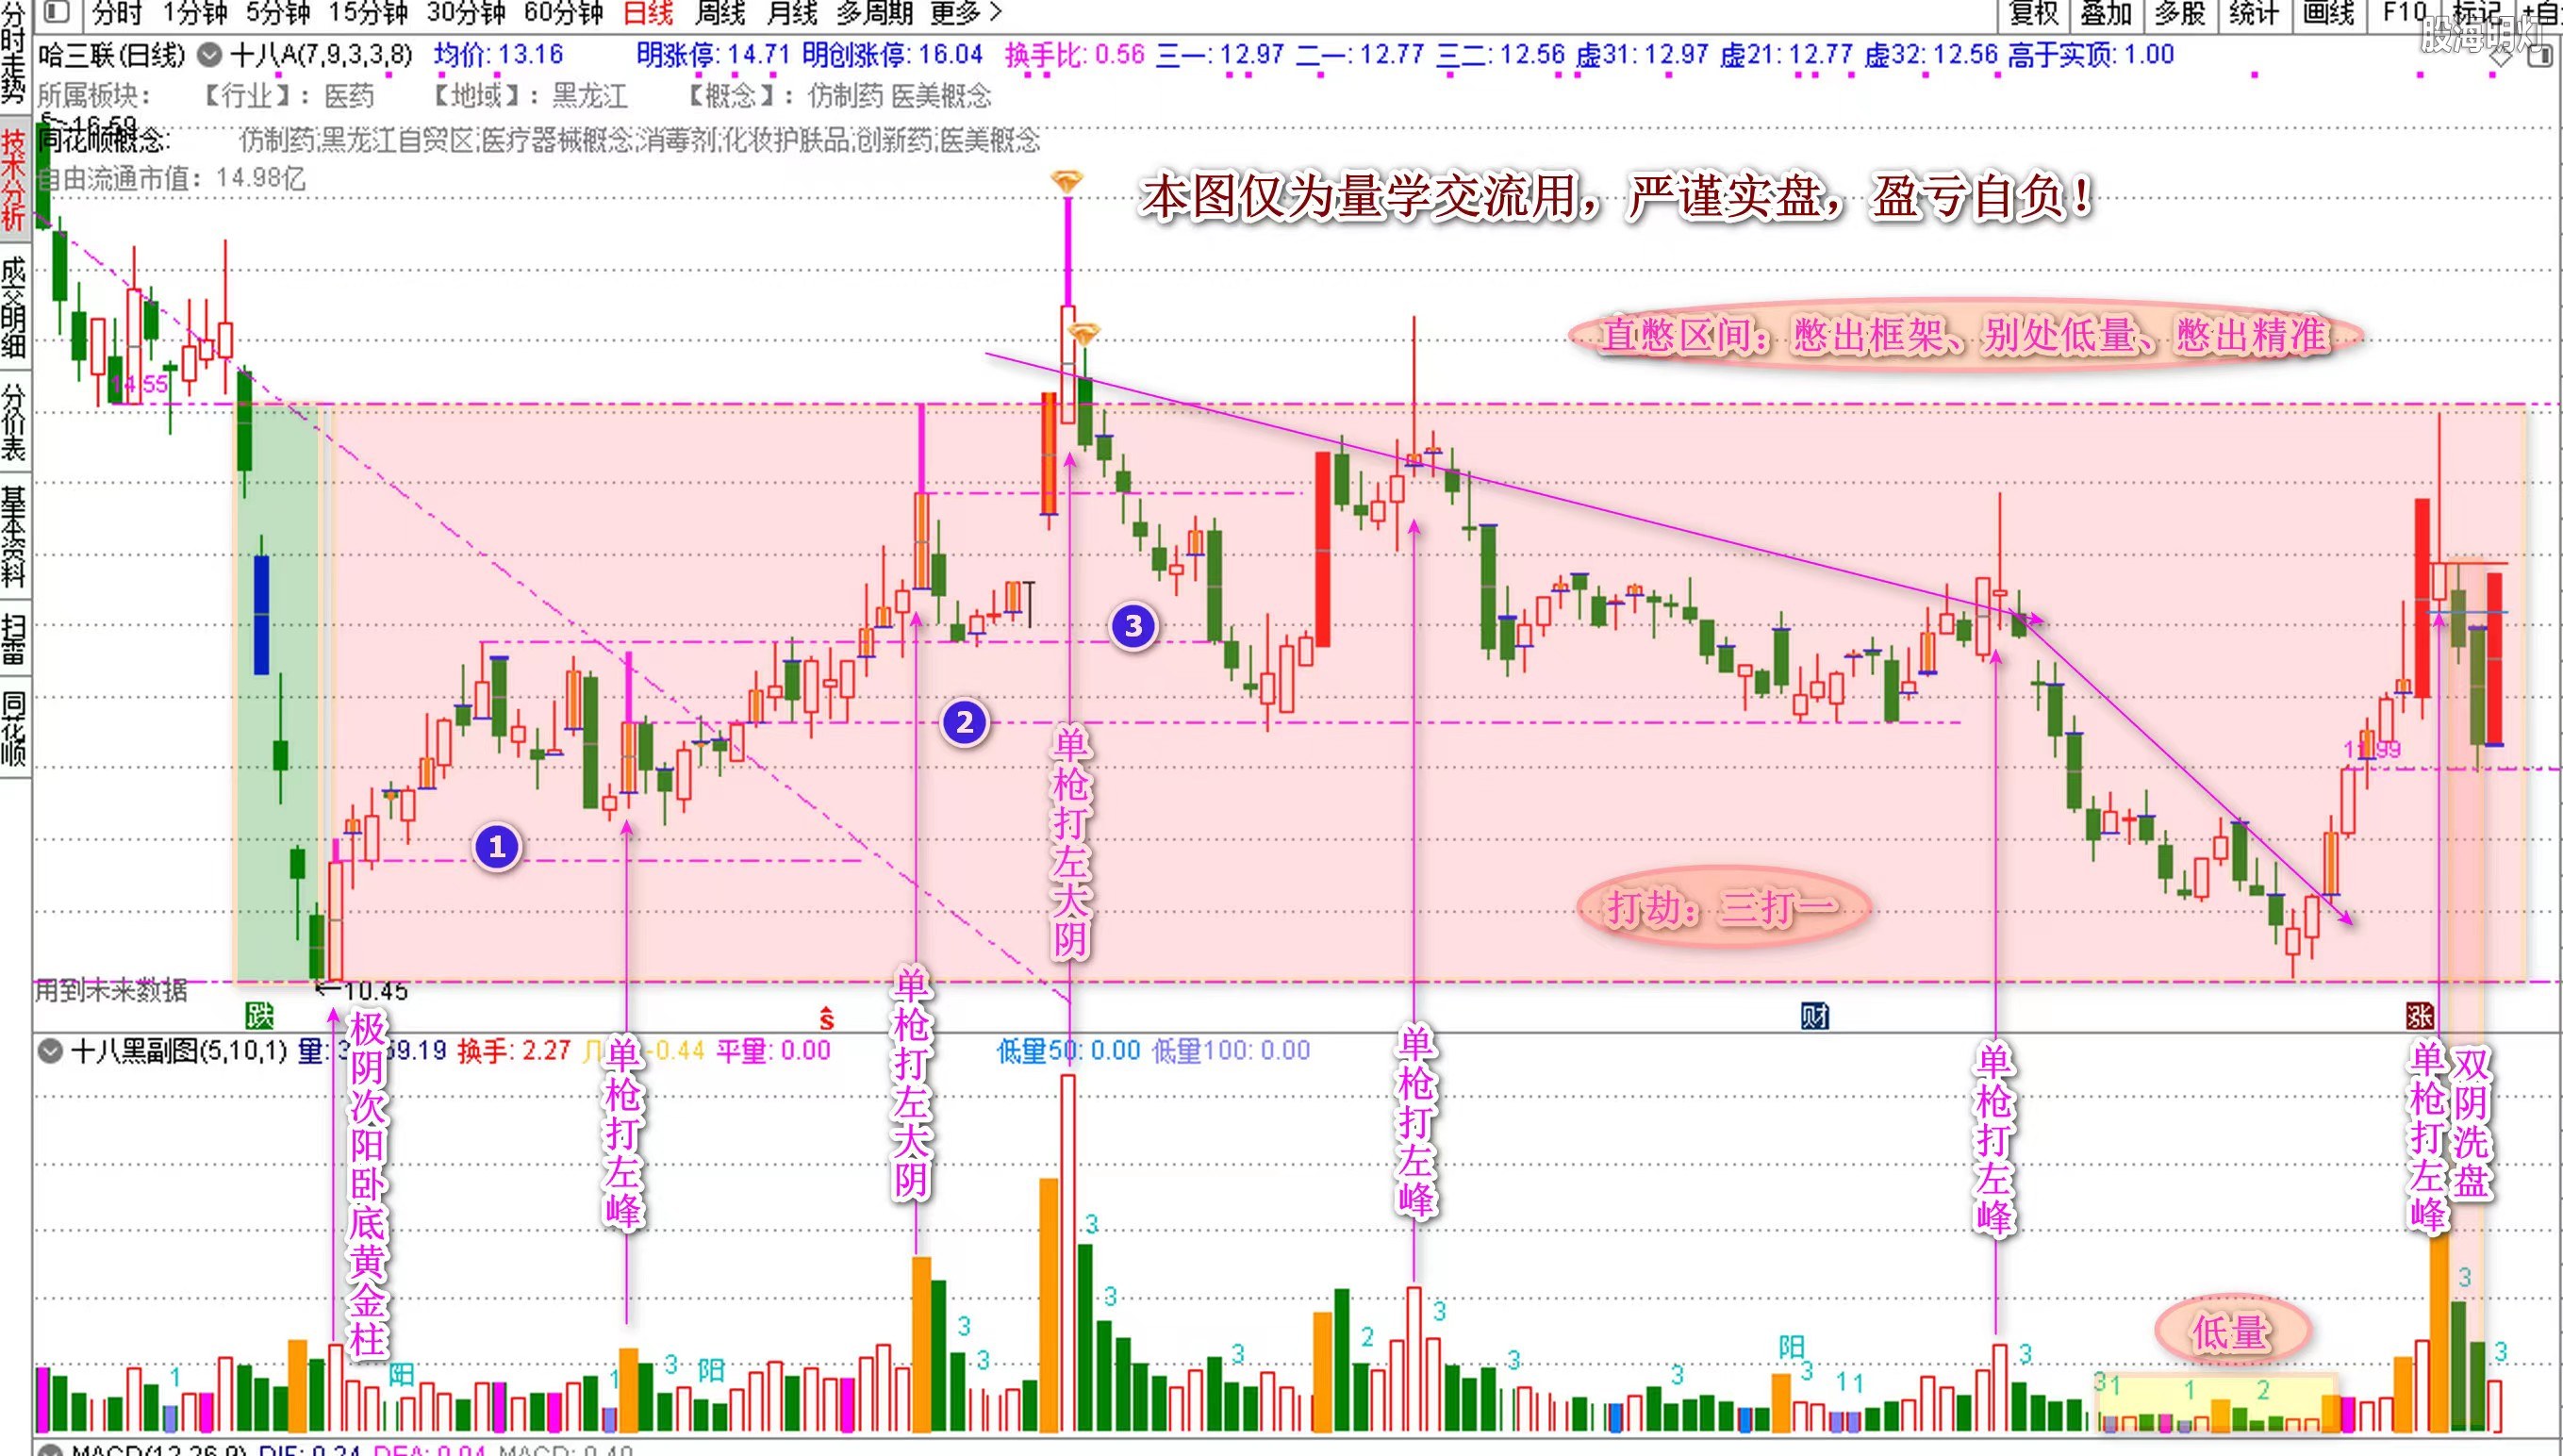This screenshot has width=2563, height=1456.
Task: Switch to 周线 period tab
Action: click(x=720, y=13)
